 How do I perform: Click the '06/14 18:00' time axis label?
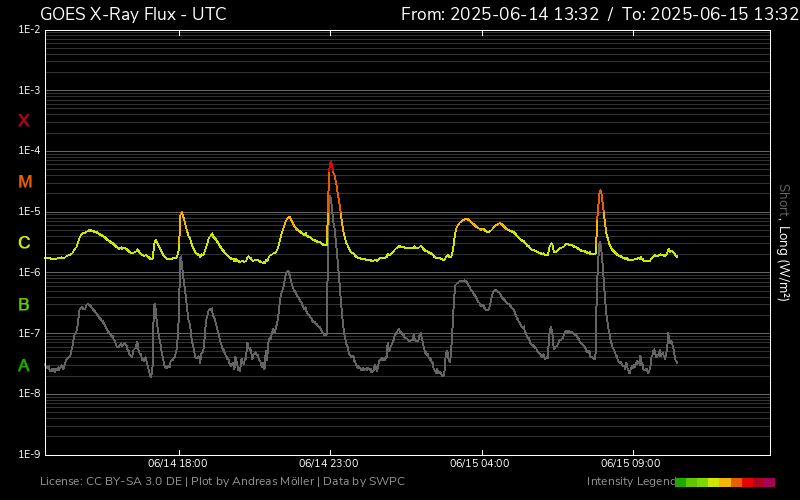[178, 463]
